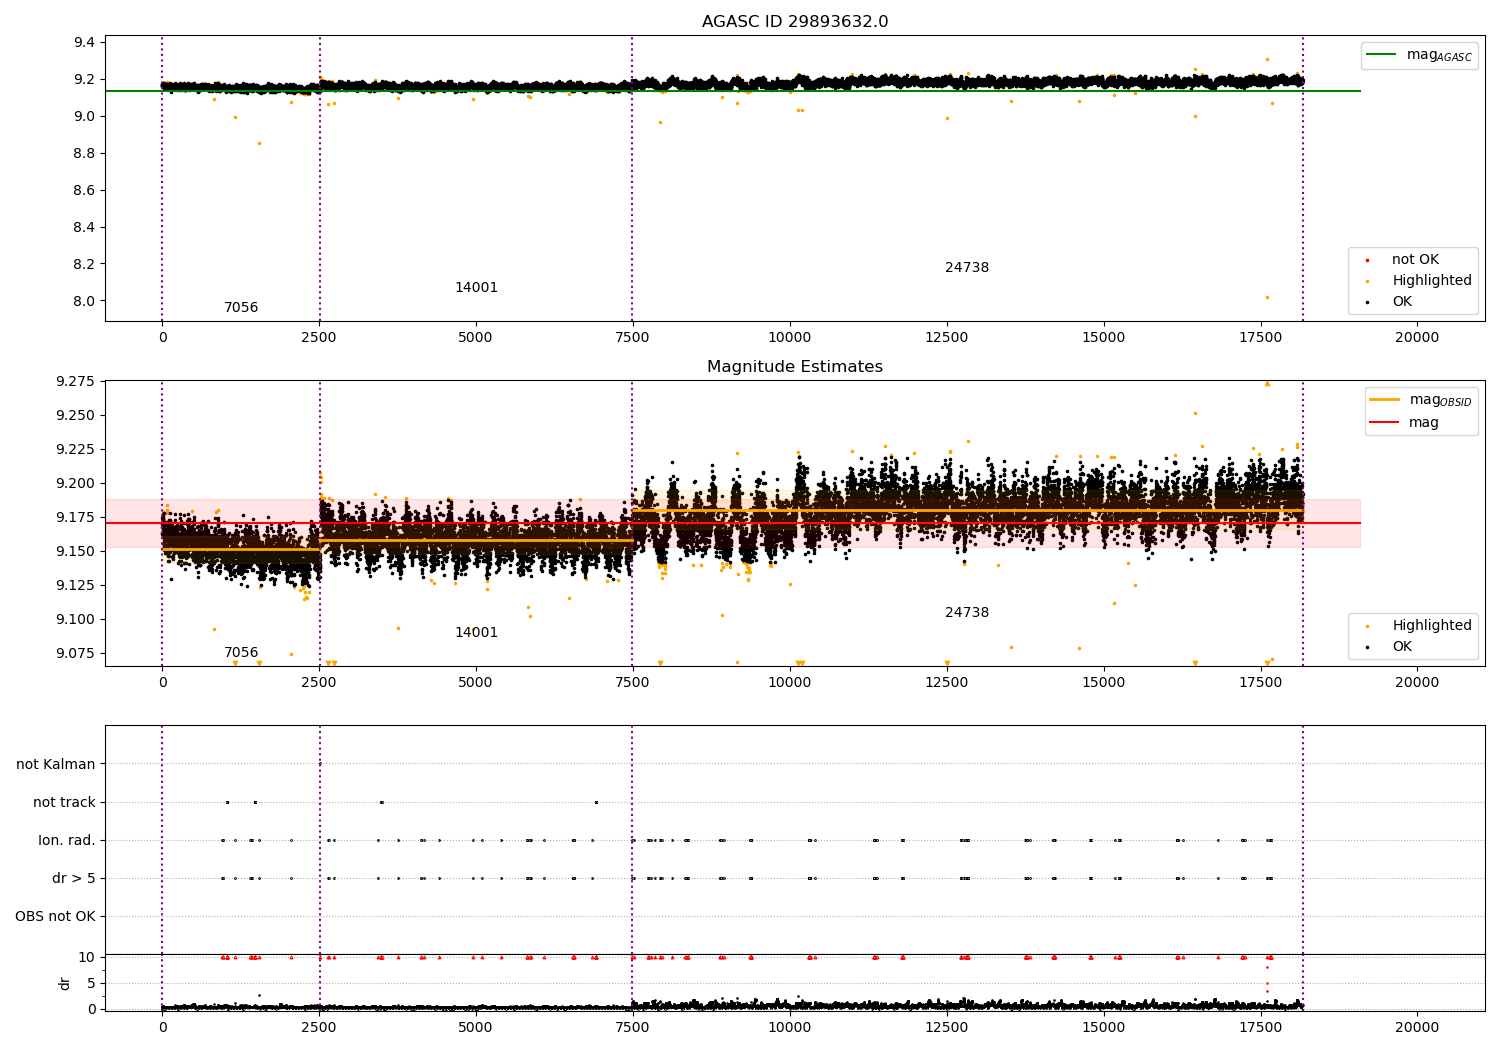
Task: Click x-axis tick '12500' under Magnitude Estimates plot
Action: pyautogui.click(x=947, y=683)
